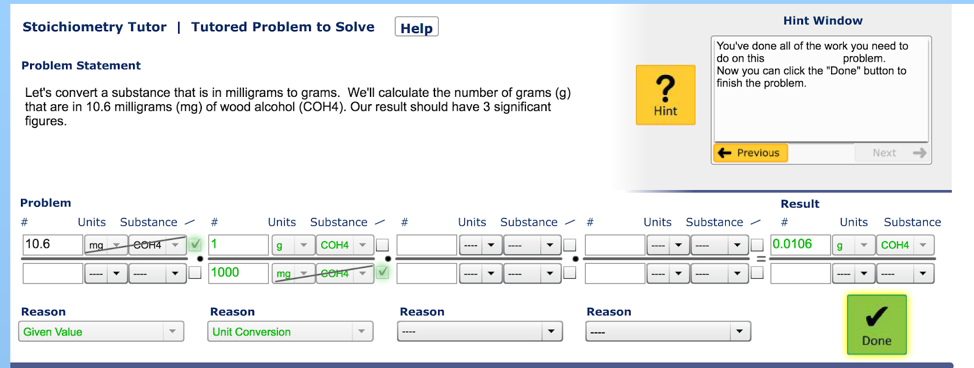Expand the fourth Reason dropdown
The image size is (974, 368).
[668, 332]
